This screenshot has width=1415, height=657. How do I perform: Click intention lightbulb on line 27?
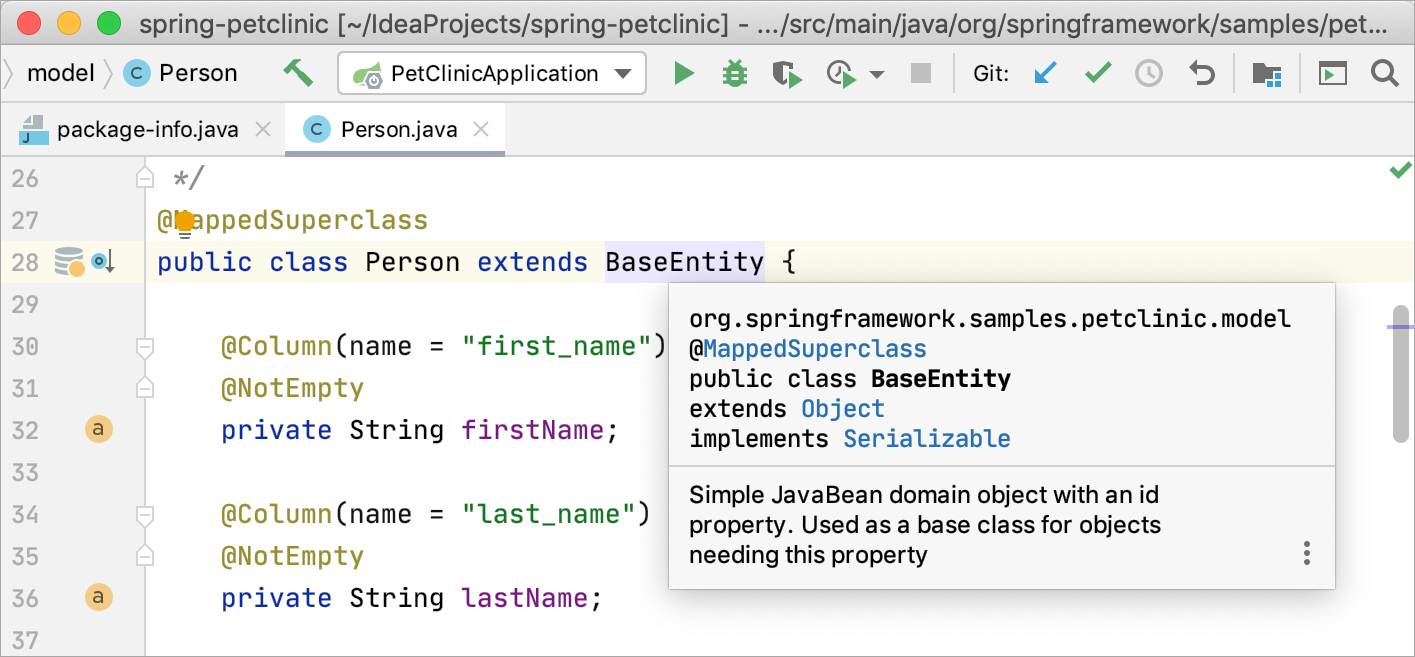click(x=184, y=224)
